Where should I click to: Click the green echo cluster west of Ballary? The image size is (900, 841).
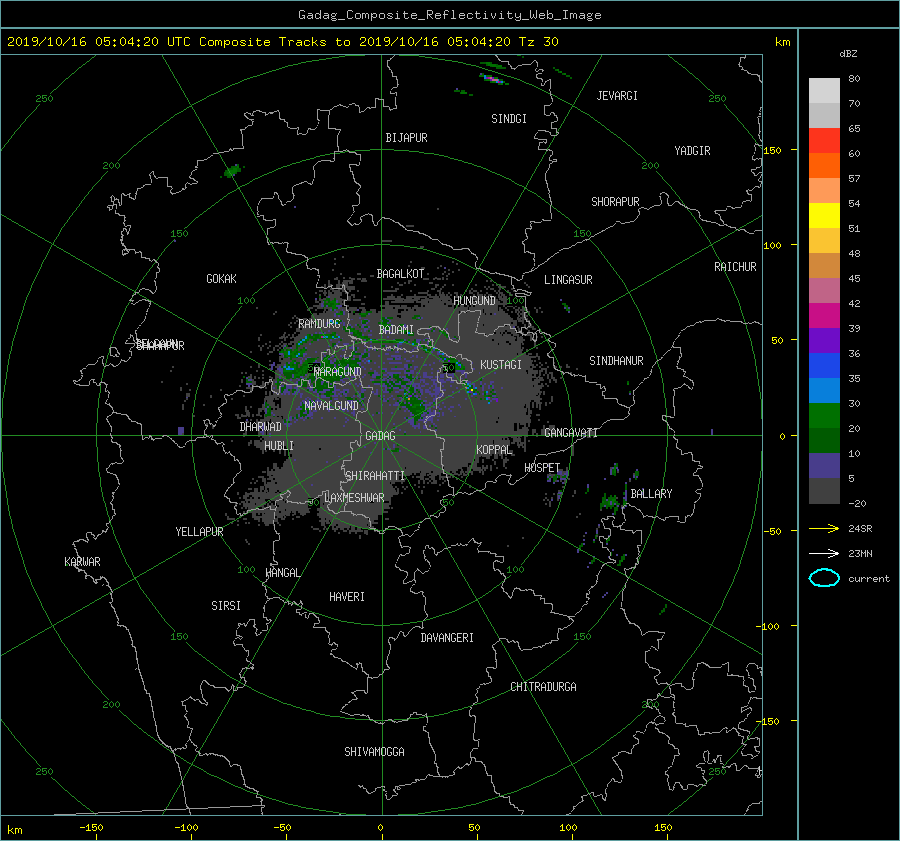coord(610,503)
